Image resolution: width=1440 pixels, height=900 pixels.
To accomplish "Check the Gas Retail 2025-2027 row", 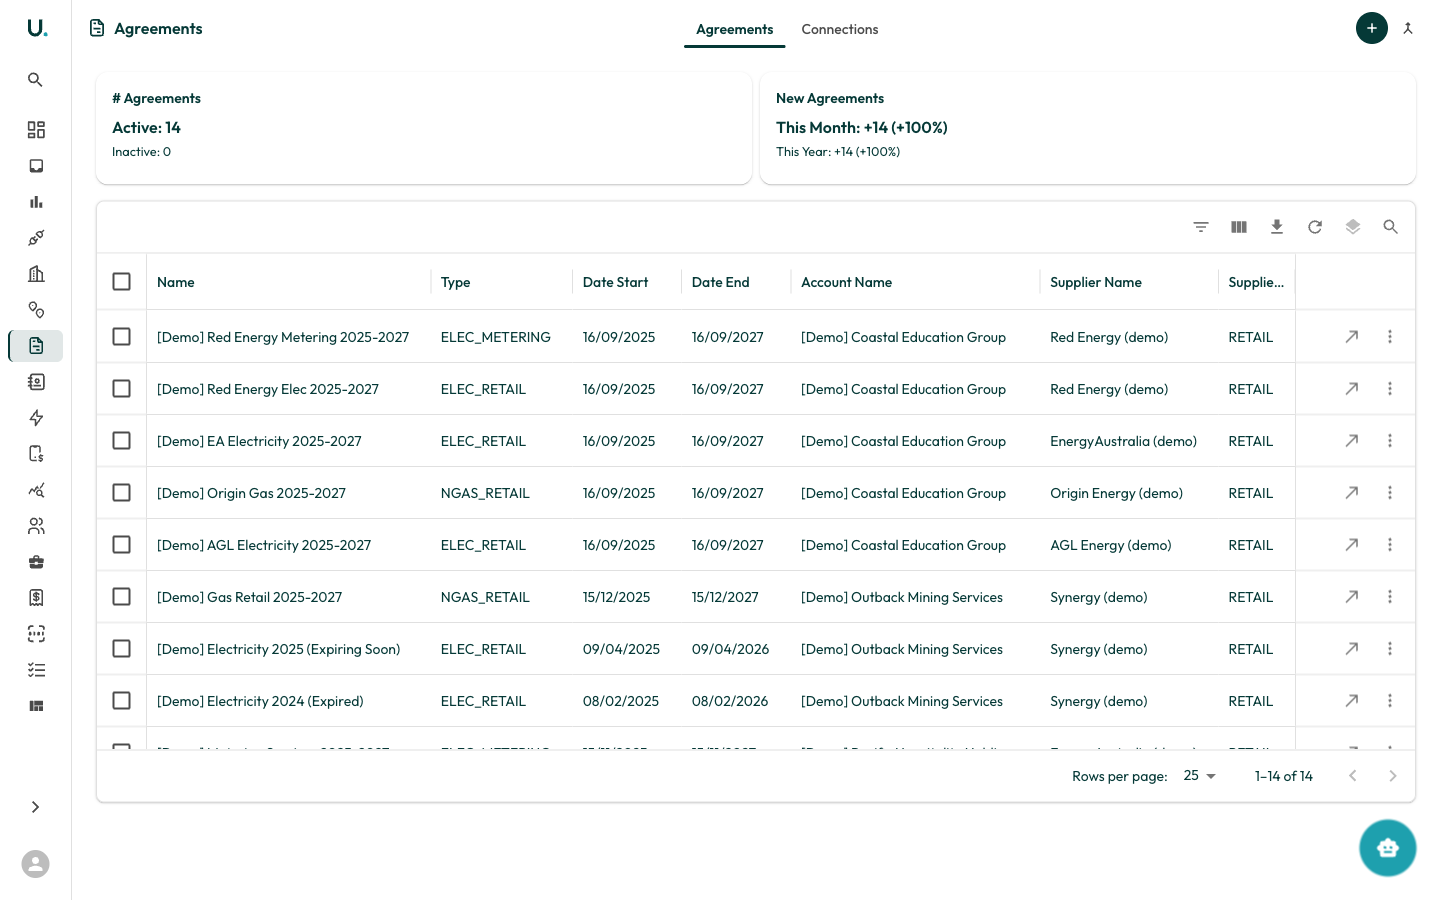I will 122,597.
